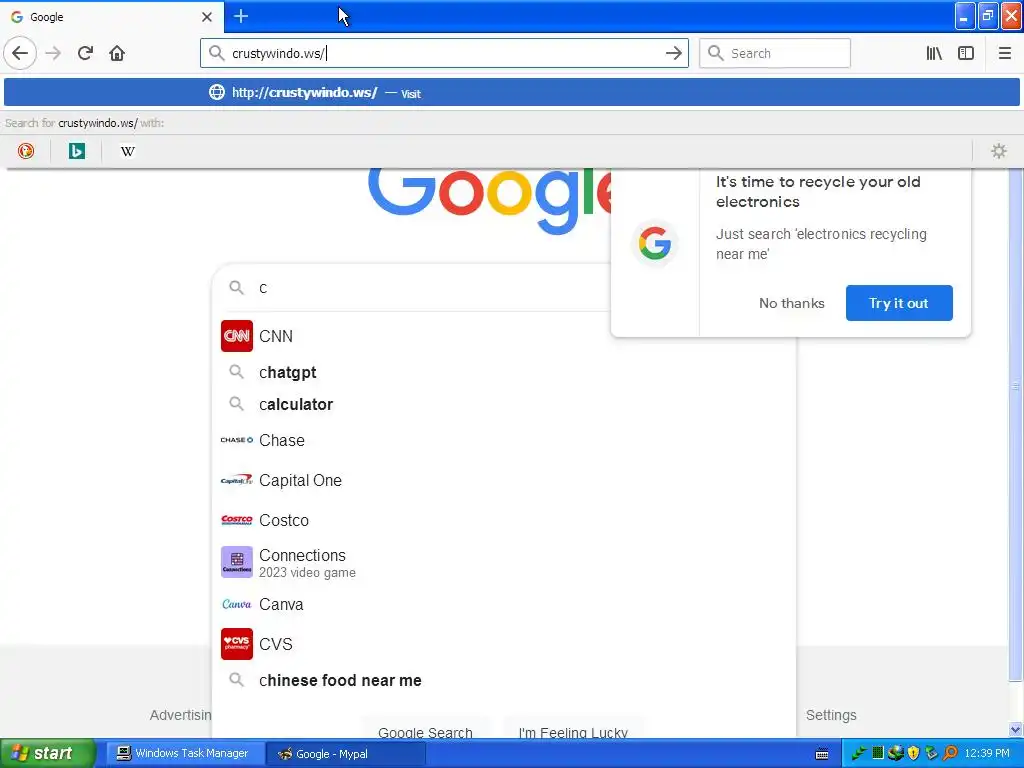
Task: Open search settings gear icon
Action: tap(999, 151)
